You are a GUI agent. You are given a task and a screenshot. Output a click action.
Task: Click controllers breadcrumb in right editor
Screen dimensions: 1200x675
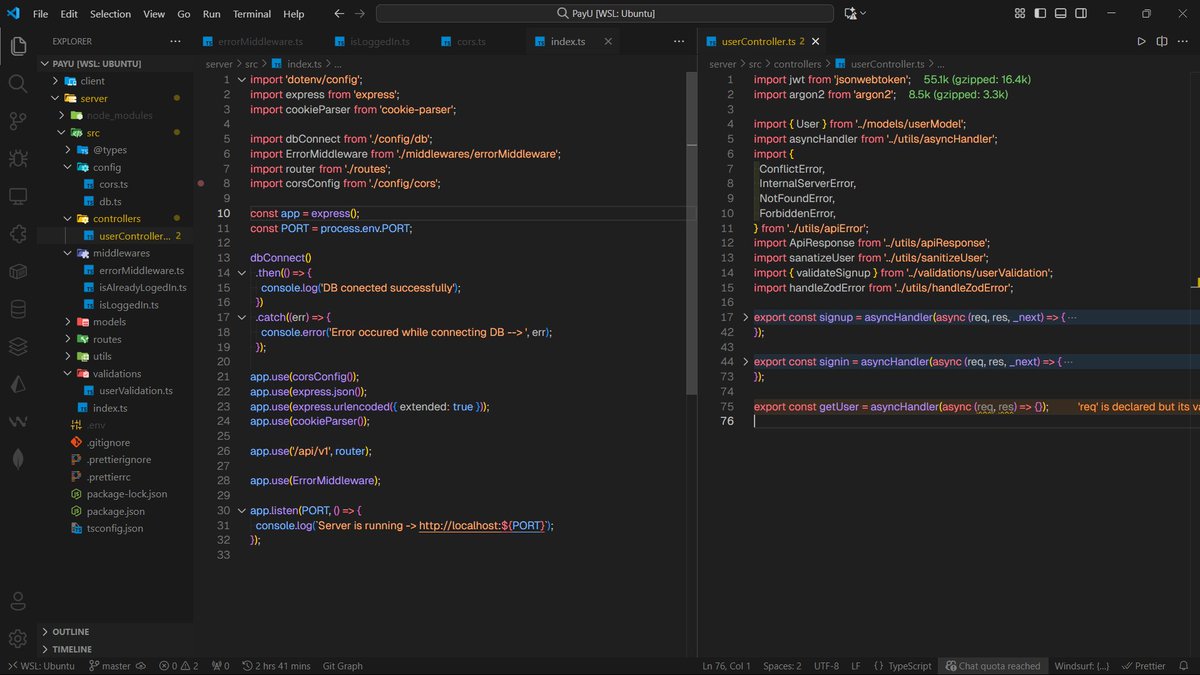(797, 64)
